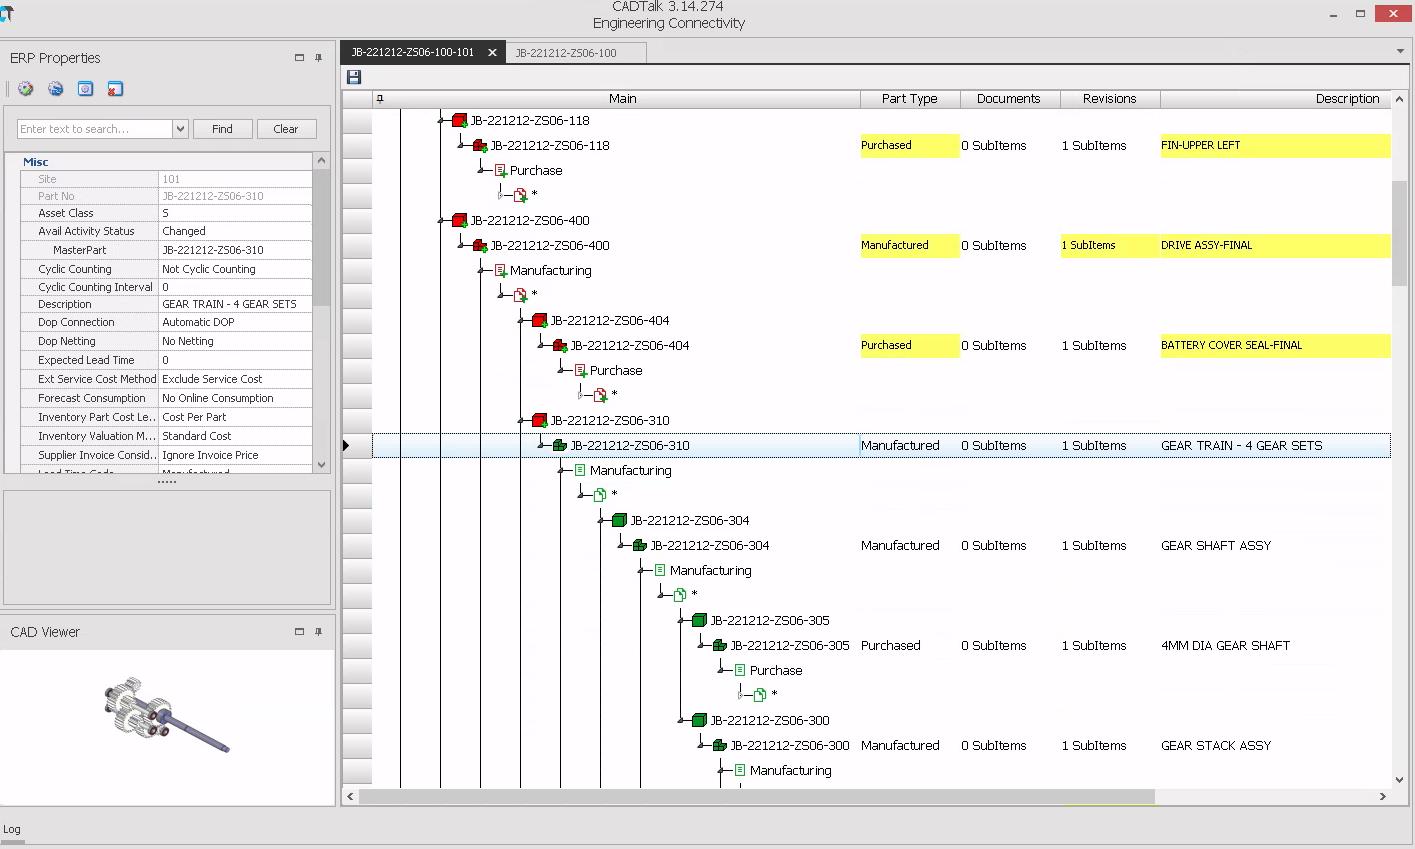Click the red-X window icon in ERP Properties toolbar
This screenshot has height=849, width=1415.
click(x=115, y=89)
